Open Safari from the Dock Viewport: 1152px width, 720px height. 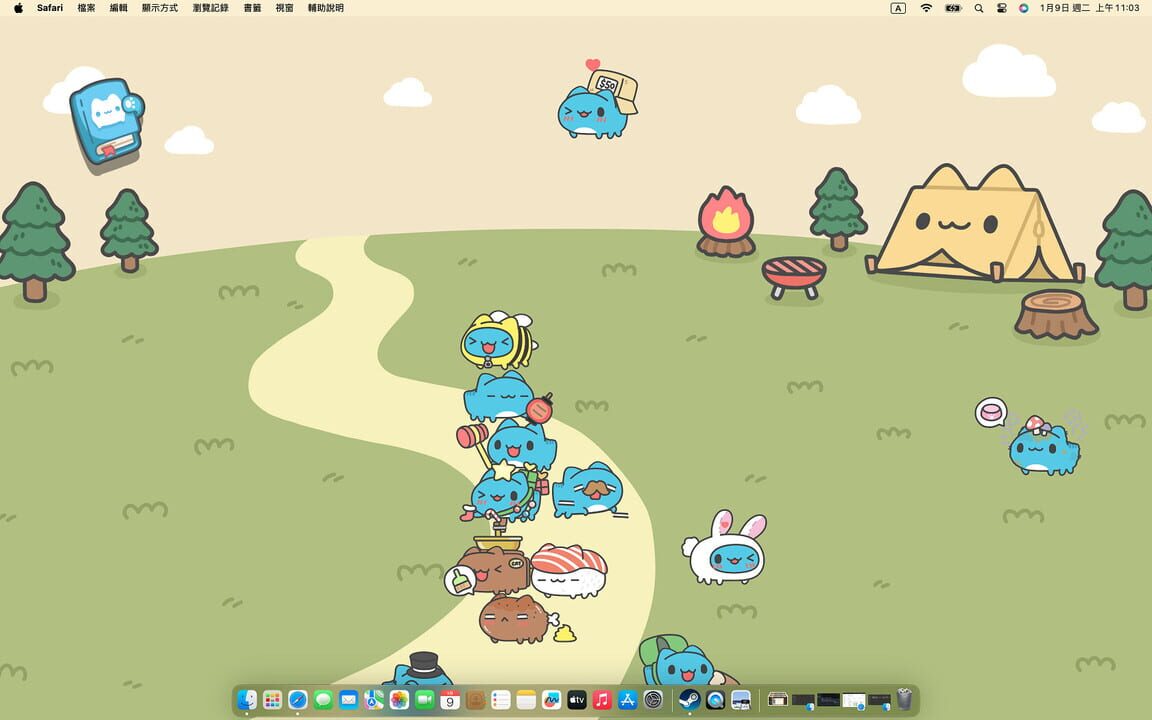(297, 700)
